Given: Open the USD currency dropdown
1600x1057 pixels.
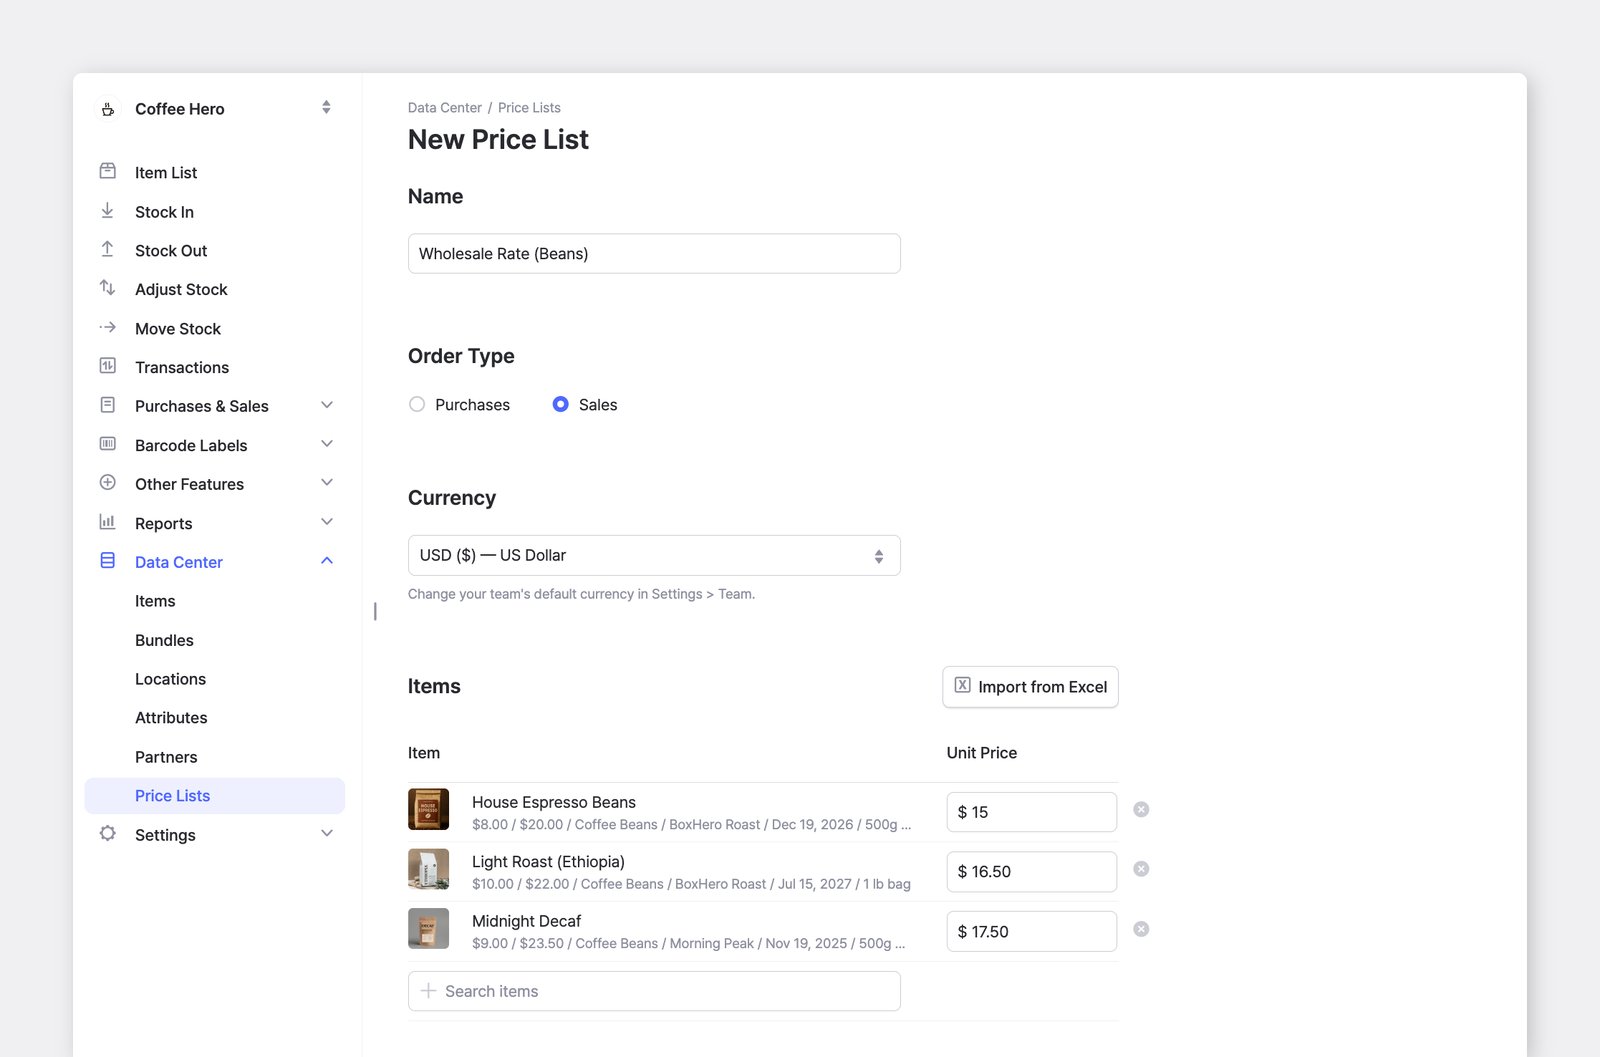Looking at the screenshot, I should 654,555.
